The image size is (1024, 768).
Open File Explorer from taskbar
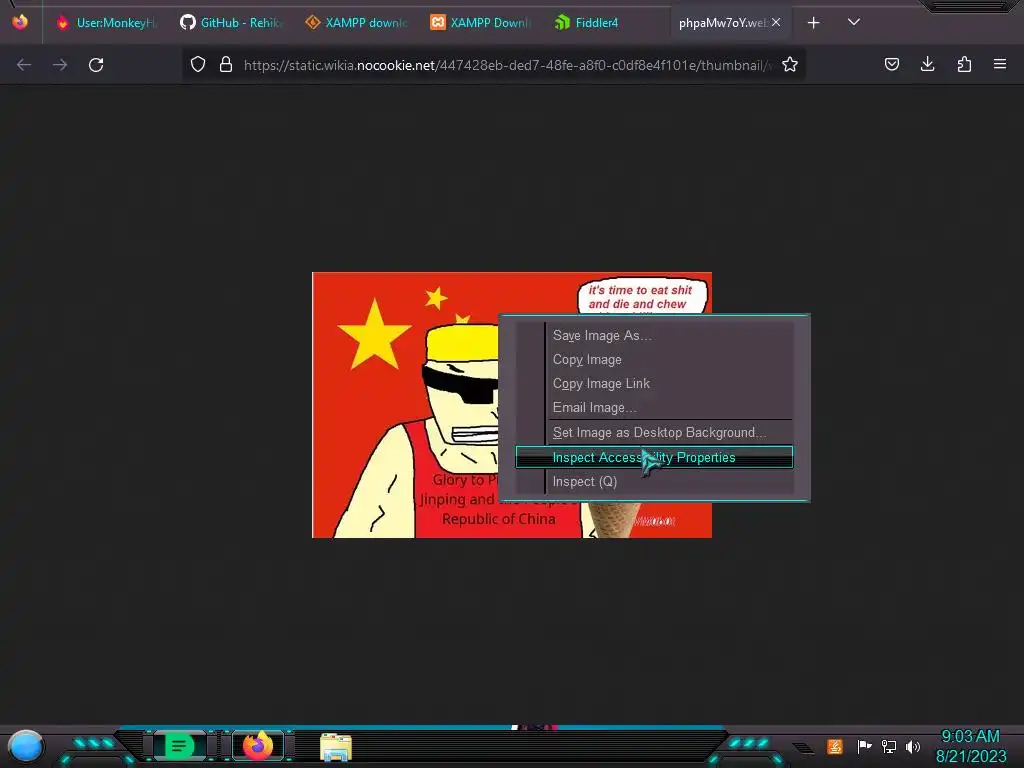pos(336,747)
